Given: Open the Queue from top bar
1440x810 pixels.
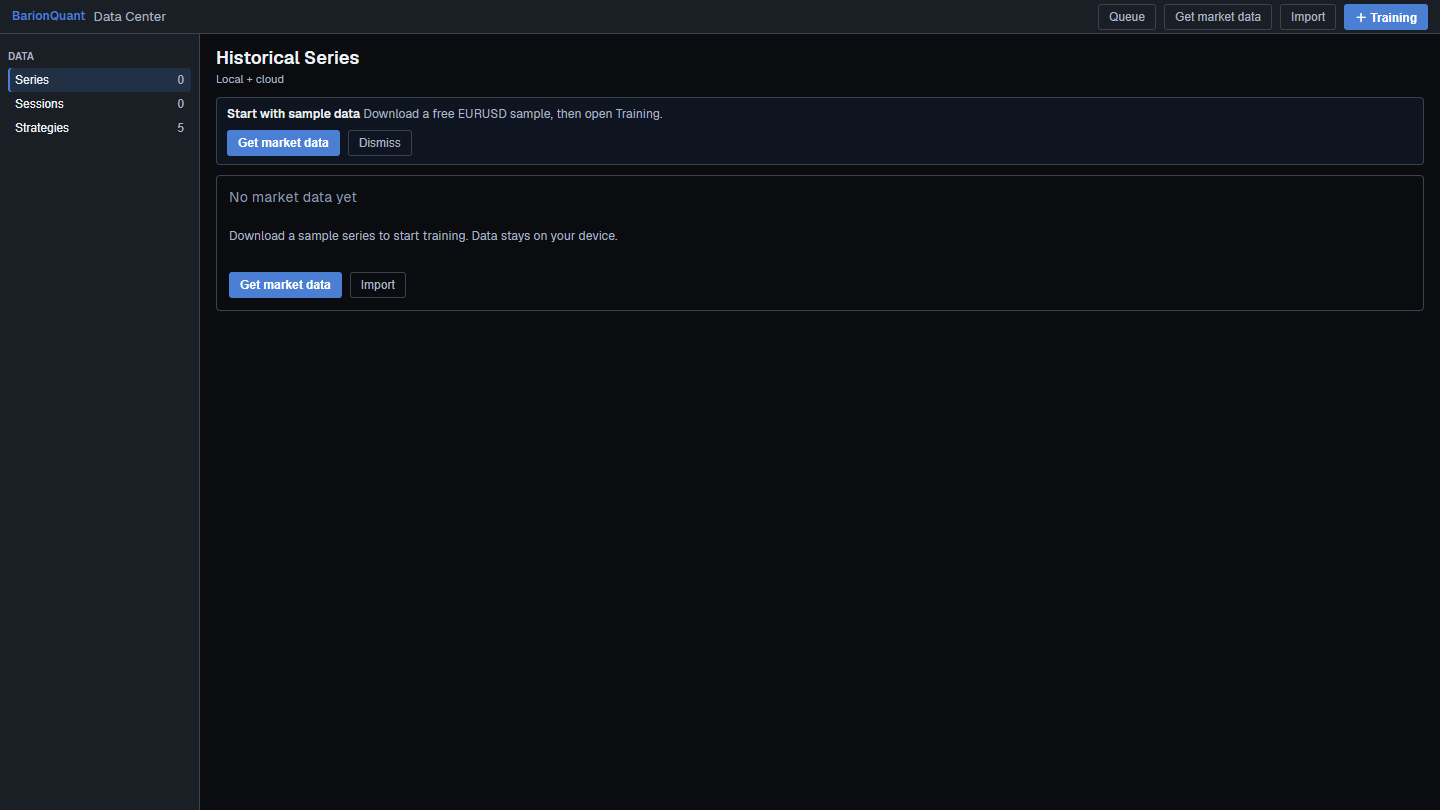Looking at the screenshot, I should tap(1127, 17).
